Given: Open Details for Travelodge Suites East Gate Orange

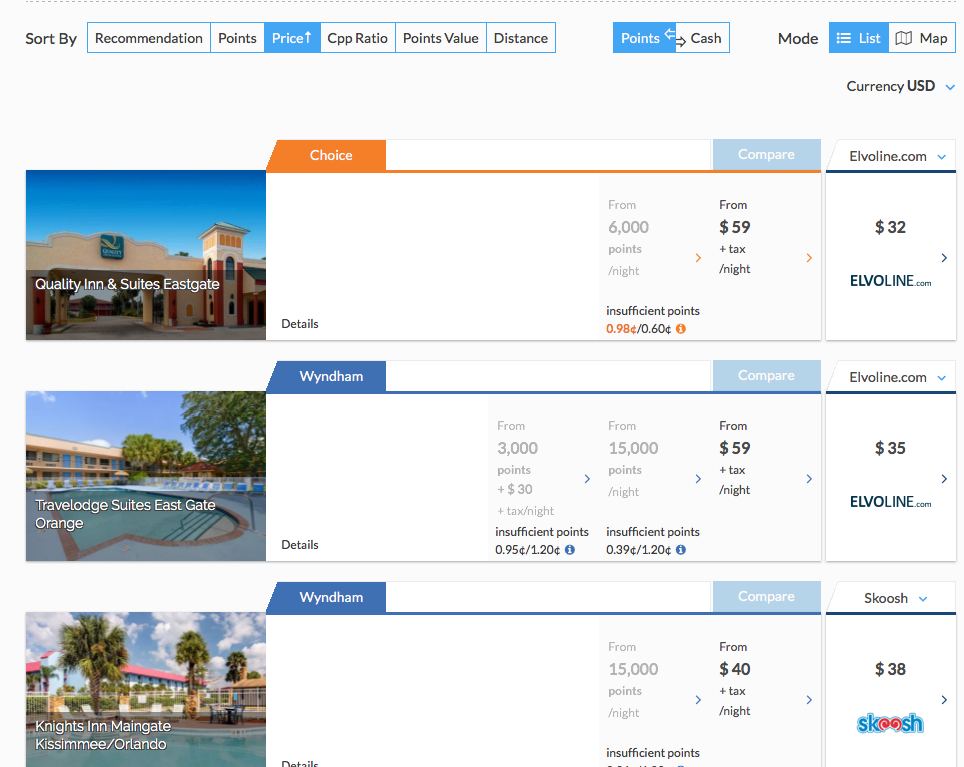Looking at the screenshot, I should (300, 545).
